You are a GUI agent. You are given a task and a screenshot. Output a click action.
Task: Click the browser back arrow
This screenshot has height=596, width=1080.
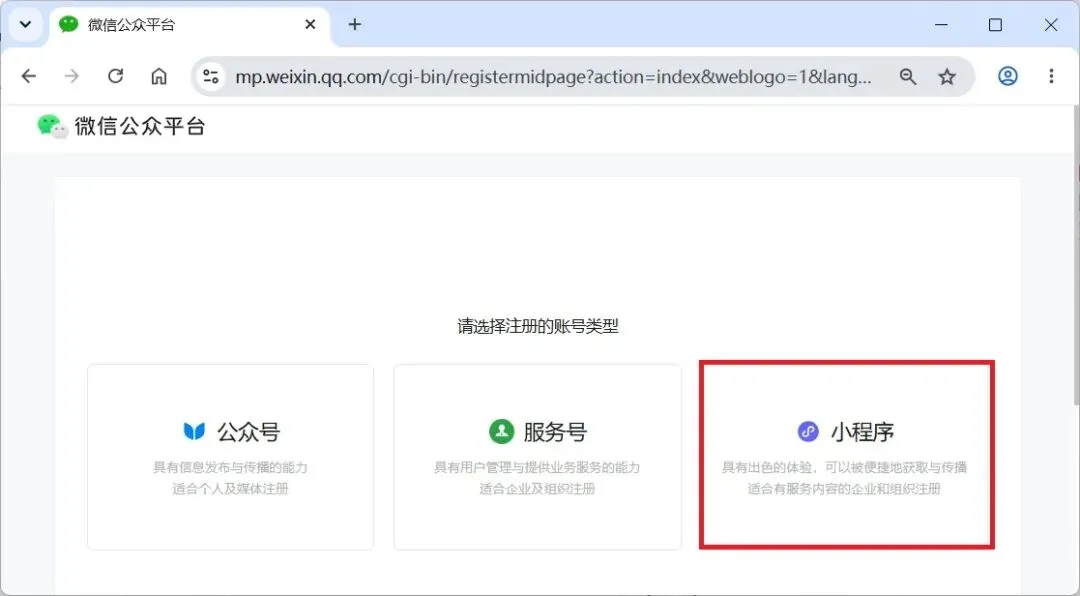coord(28,76)
